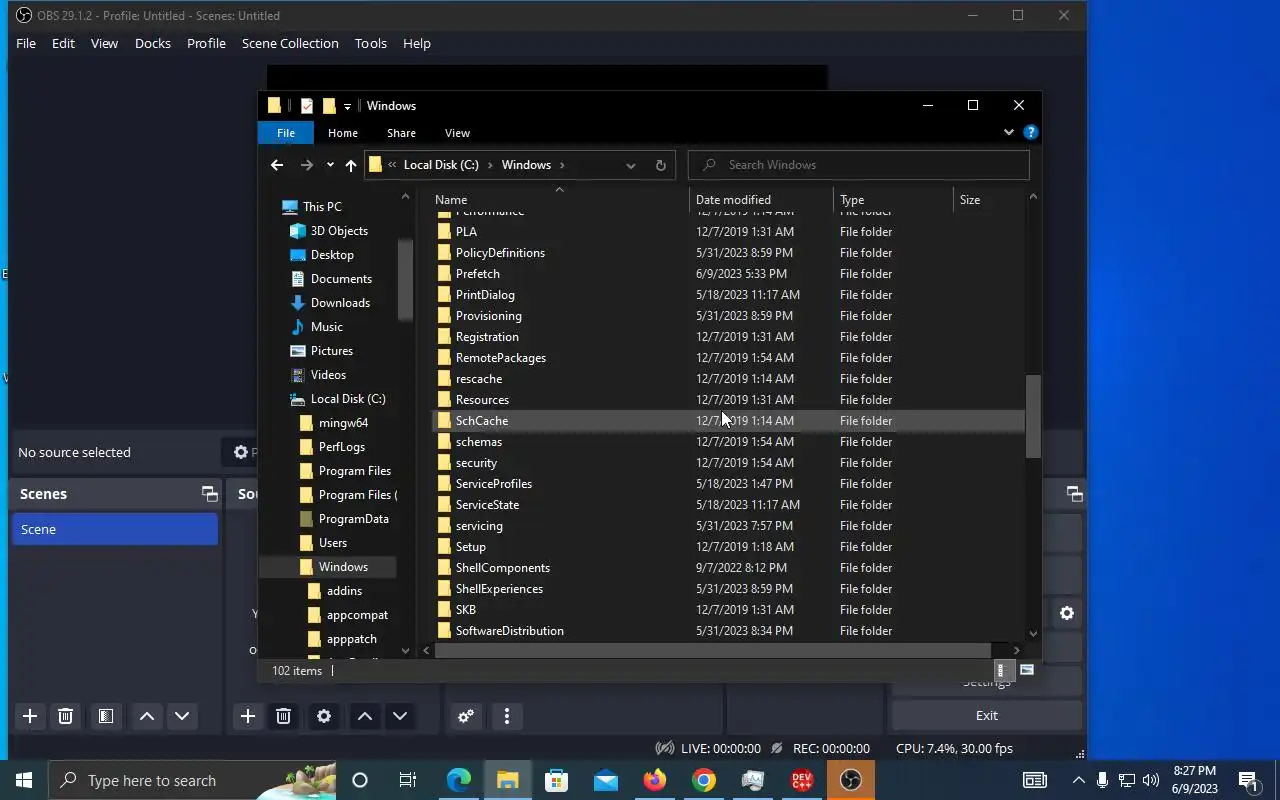
Task: Open File Explorer help icon
Action: click(1031, 132)
